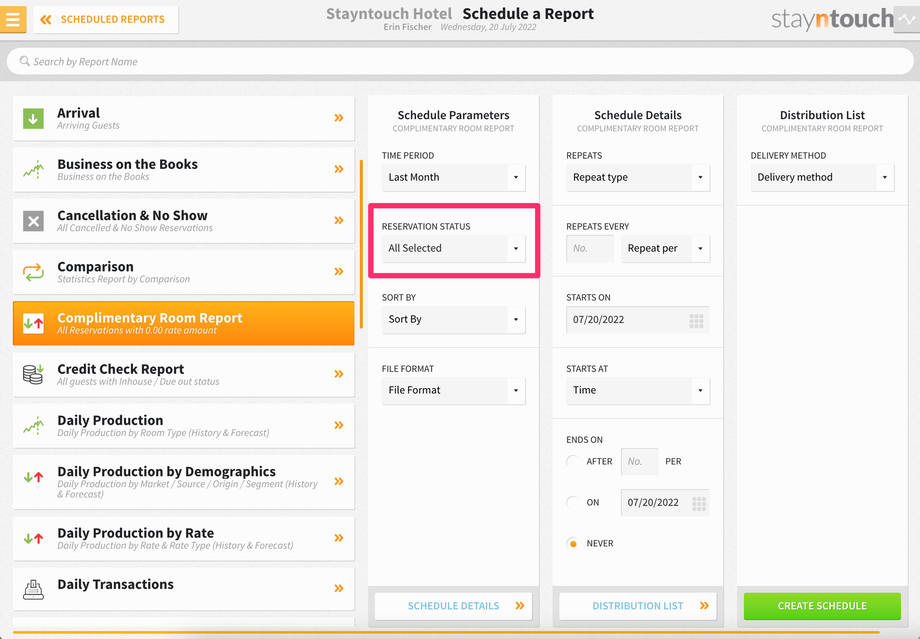
Task: Click the Ends On date field
Action: click(665, 503)
